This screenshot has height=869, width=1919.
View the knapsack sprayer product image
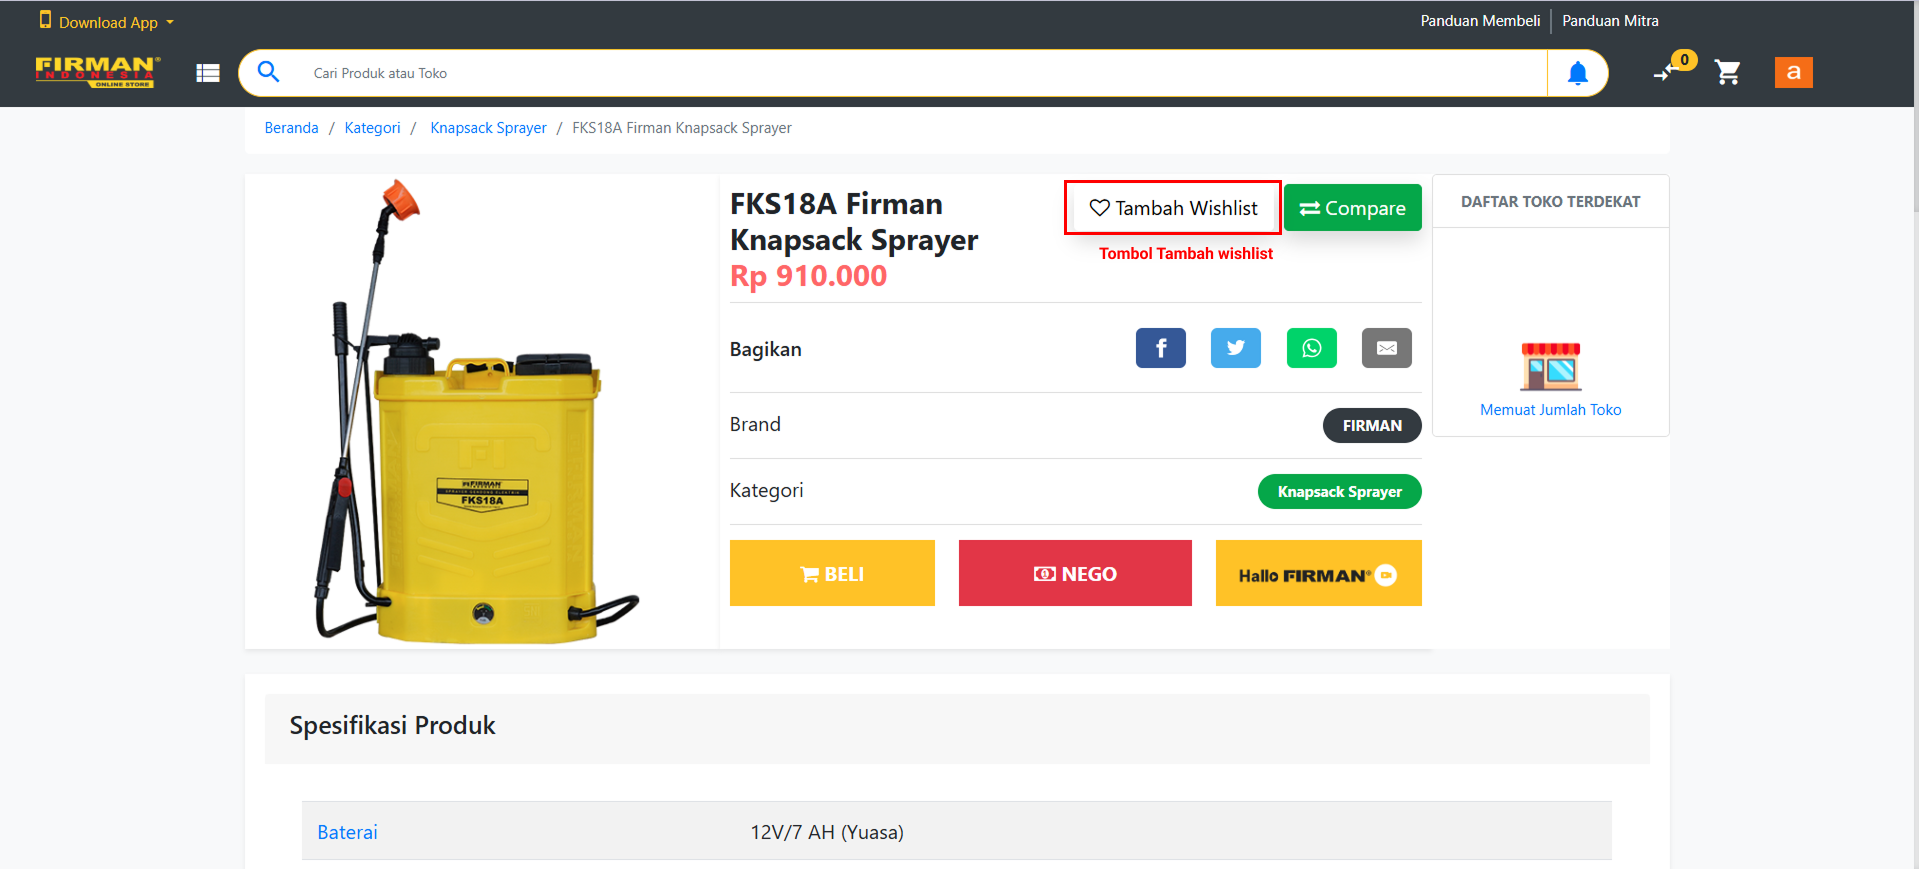pos(480,412)
